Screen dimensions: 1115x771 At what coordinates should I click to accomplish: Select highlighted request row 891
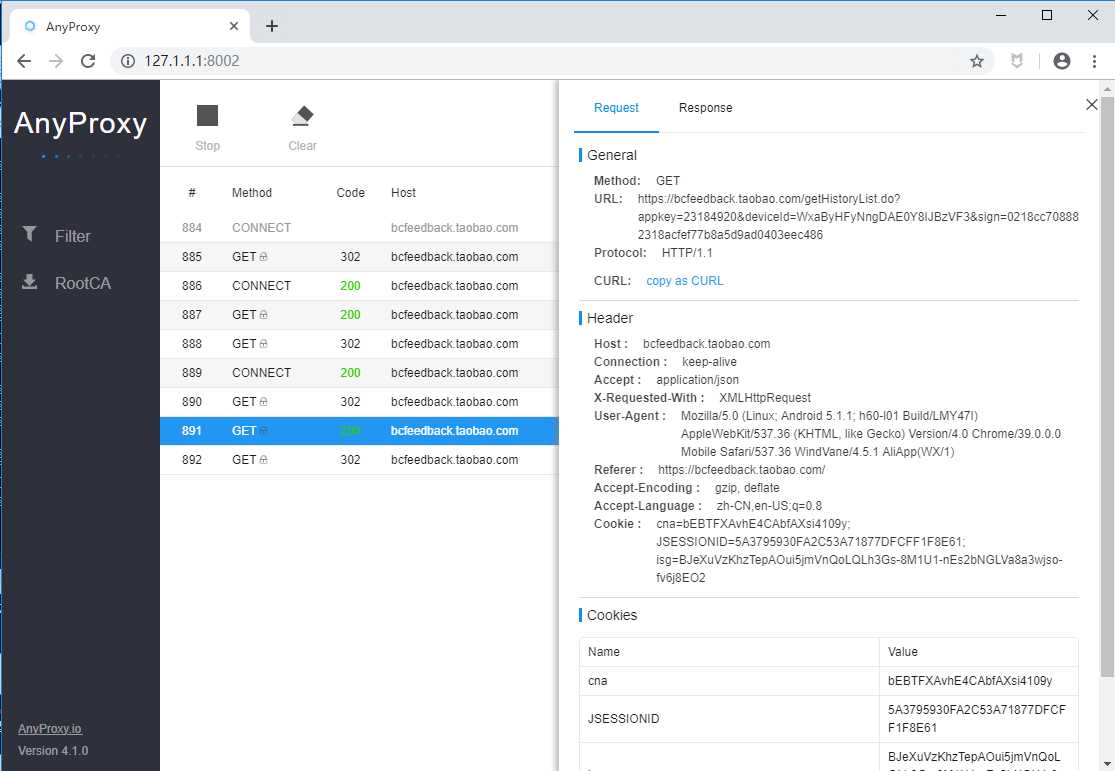(x=359, y=431)
